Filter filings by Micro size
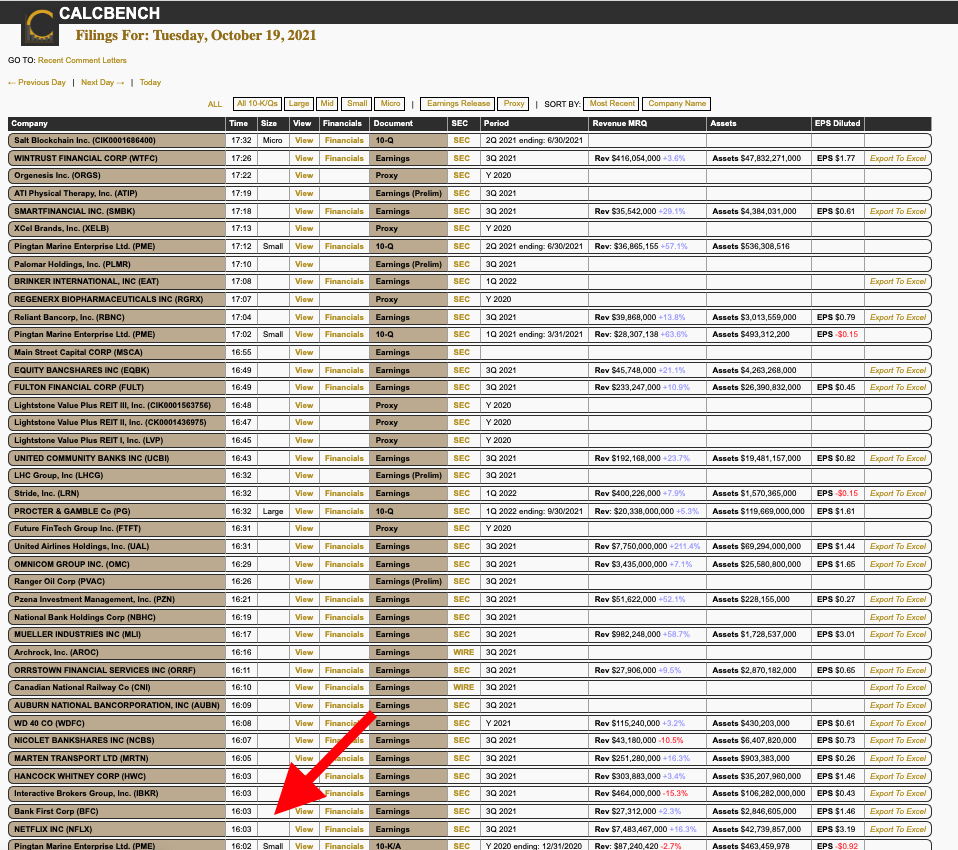The width and height of the screenshot is (958, 850). (390, 104)
